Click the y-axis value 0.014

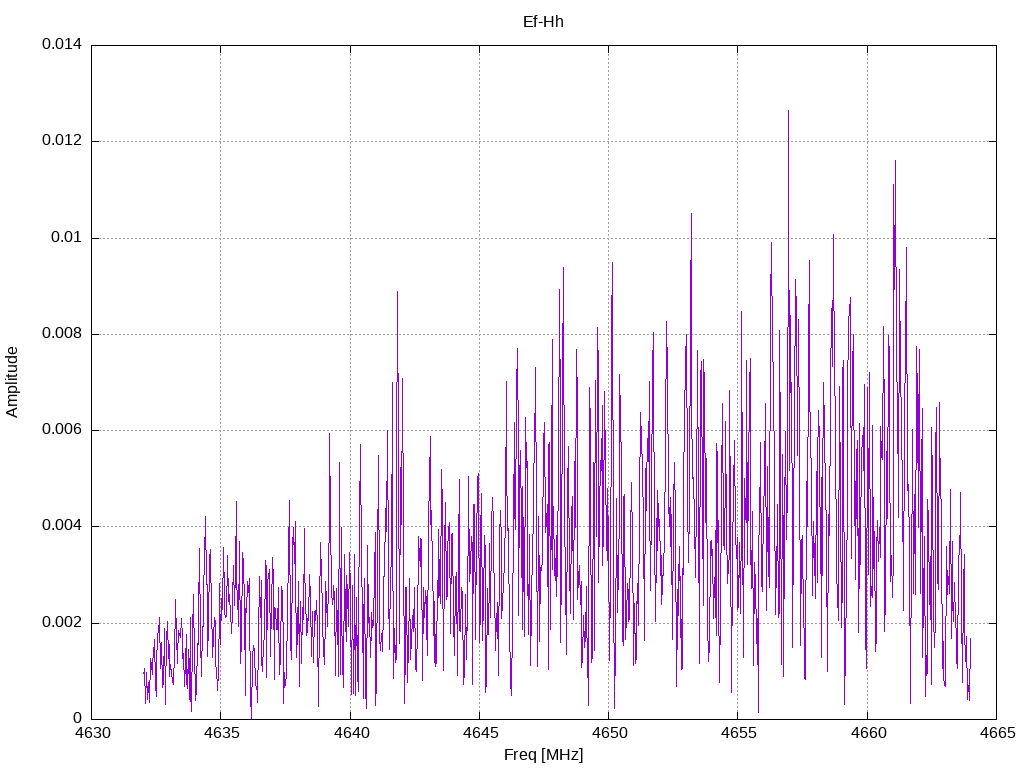(x=62, y=44)
